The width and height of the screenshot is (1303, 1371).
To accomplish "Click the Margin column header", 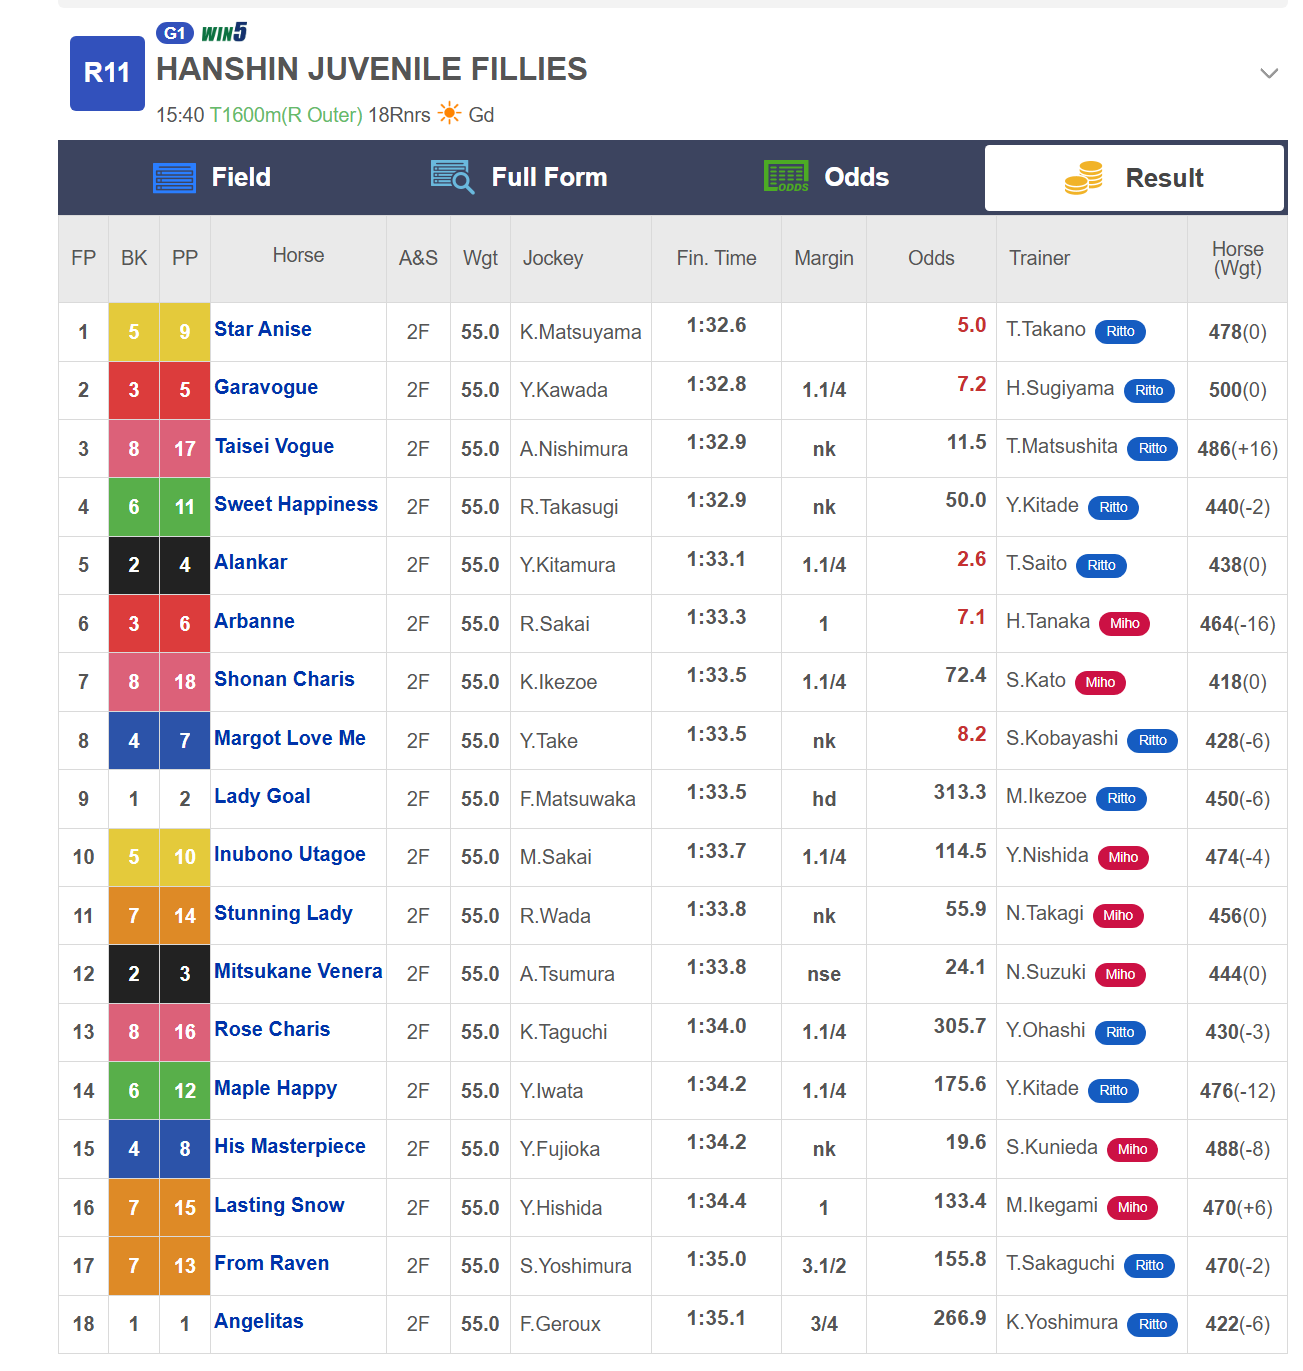I will tap(824, 258).
